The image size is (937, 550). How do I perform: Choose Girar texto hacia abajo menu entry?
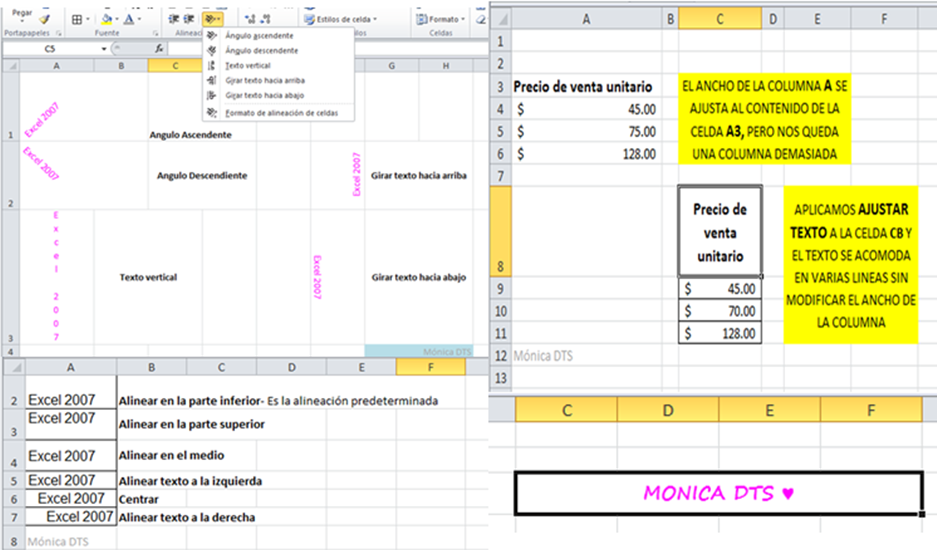(x=278, y=95)
